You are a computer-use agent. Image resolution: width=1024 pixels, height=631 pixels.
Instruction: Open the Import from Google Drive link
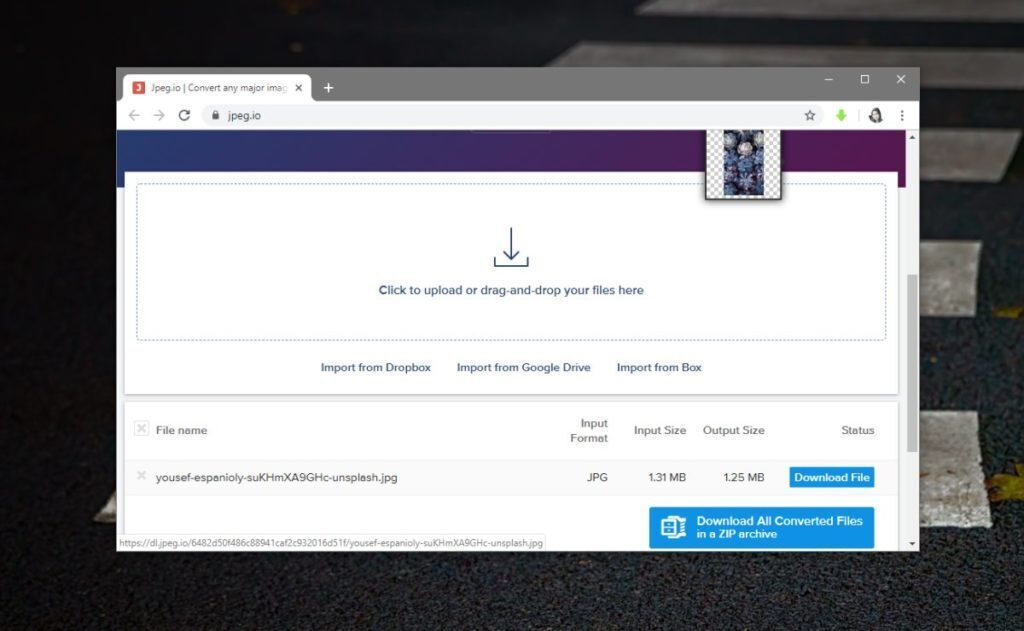tap(523, 367)
